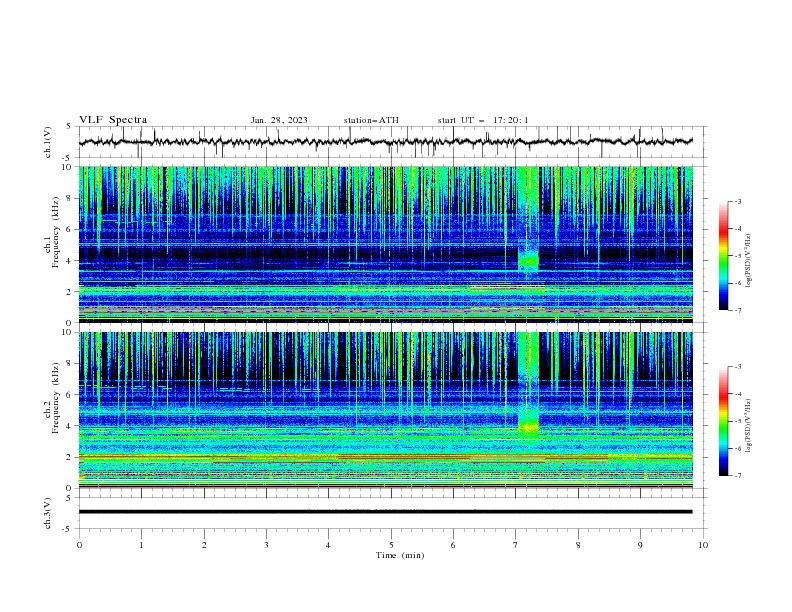792x612 pixels.
Task: Click the "-4" tick on the lower color bar
Action: click(x=737, y=394)
